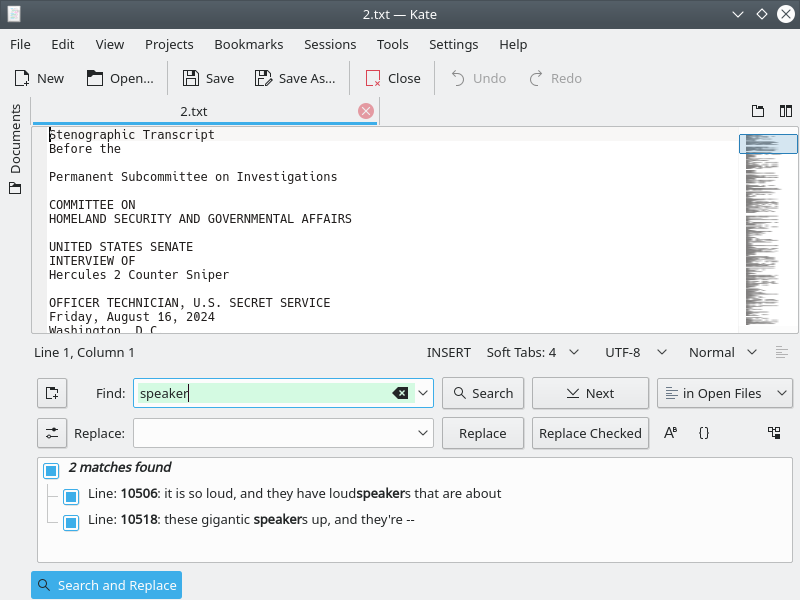800x600 pixels.
Task: Uncheck the Line 10518 match checkbox
Action: coord(71,523)
